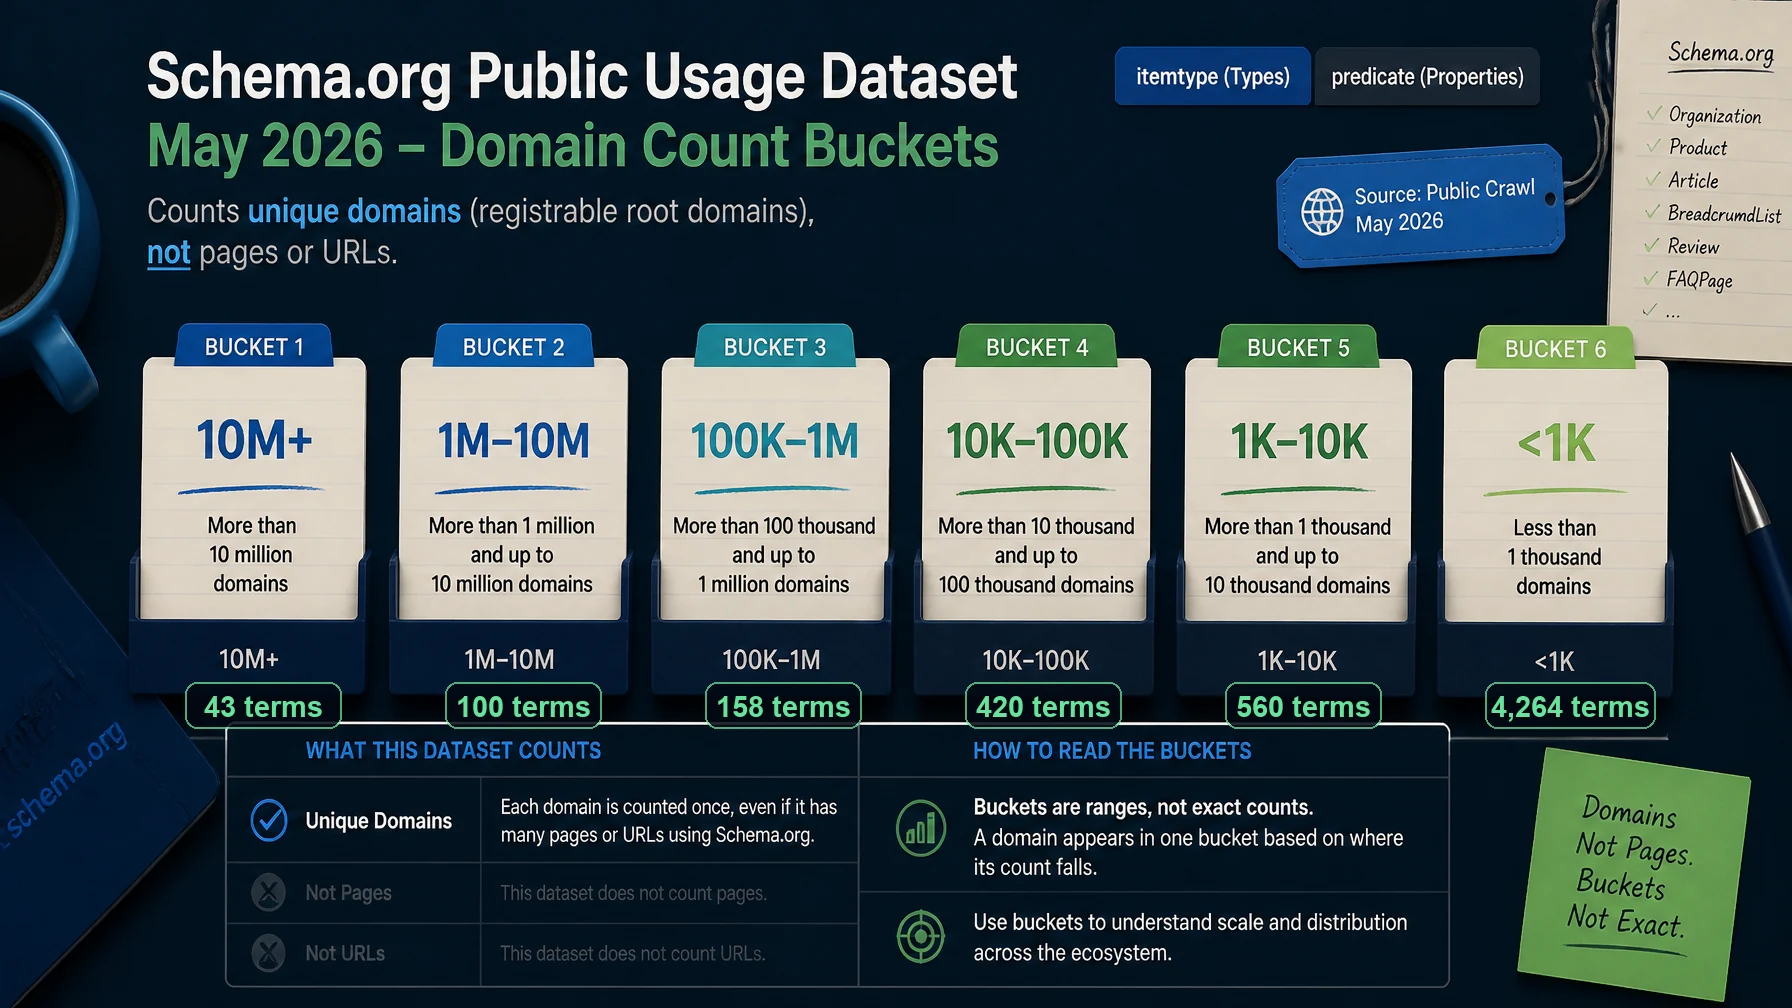Select the BUCKET 1 tab label
Image resolution: width=1792 pixels, height=1008 pixels.
(x=254, y=346)
